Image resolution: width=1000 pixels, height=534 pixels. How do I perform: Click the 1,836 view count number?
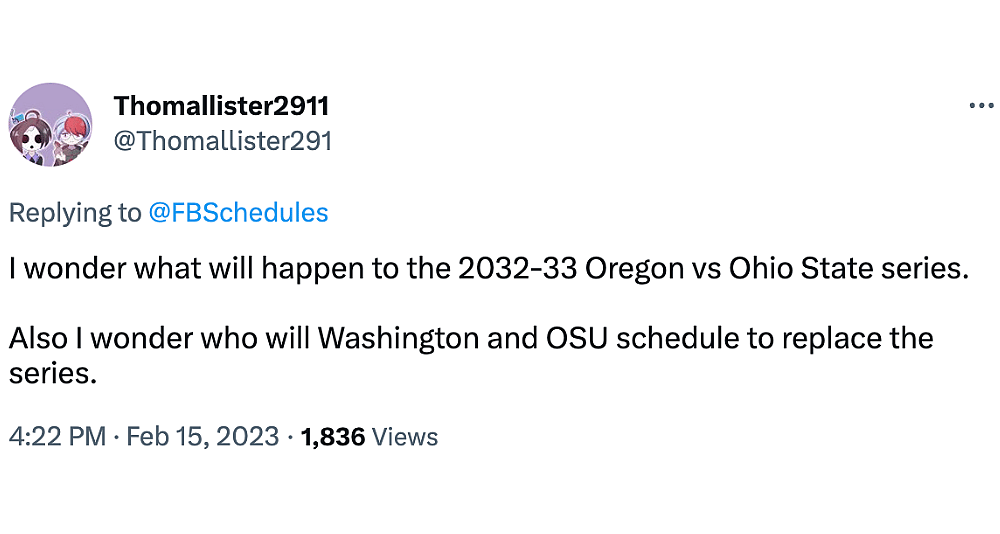click(332, 437)
